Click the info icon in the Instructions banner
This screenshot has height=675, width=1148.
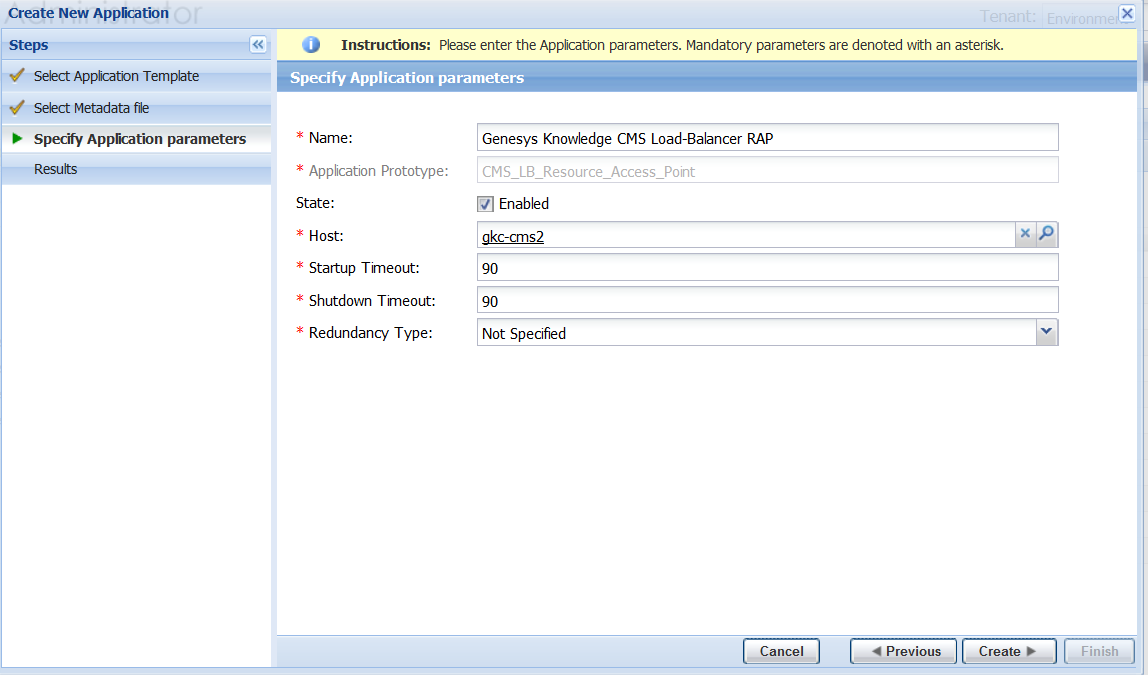coord(311,45)
